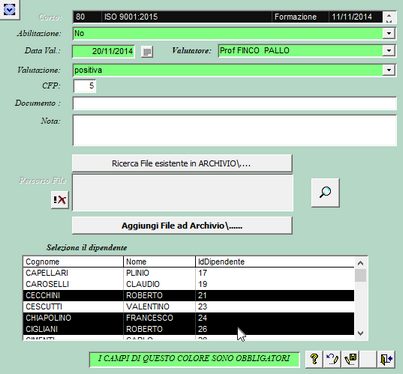
Task: Click the Corso selector spin arrows
Action: (389, 17)
